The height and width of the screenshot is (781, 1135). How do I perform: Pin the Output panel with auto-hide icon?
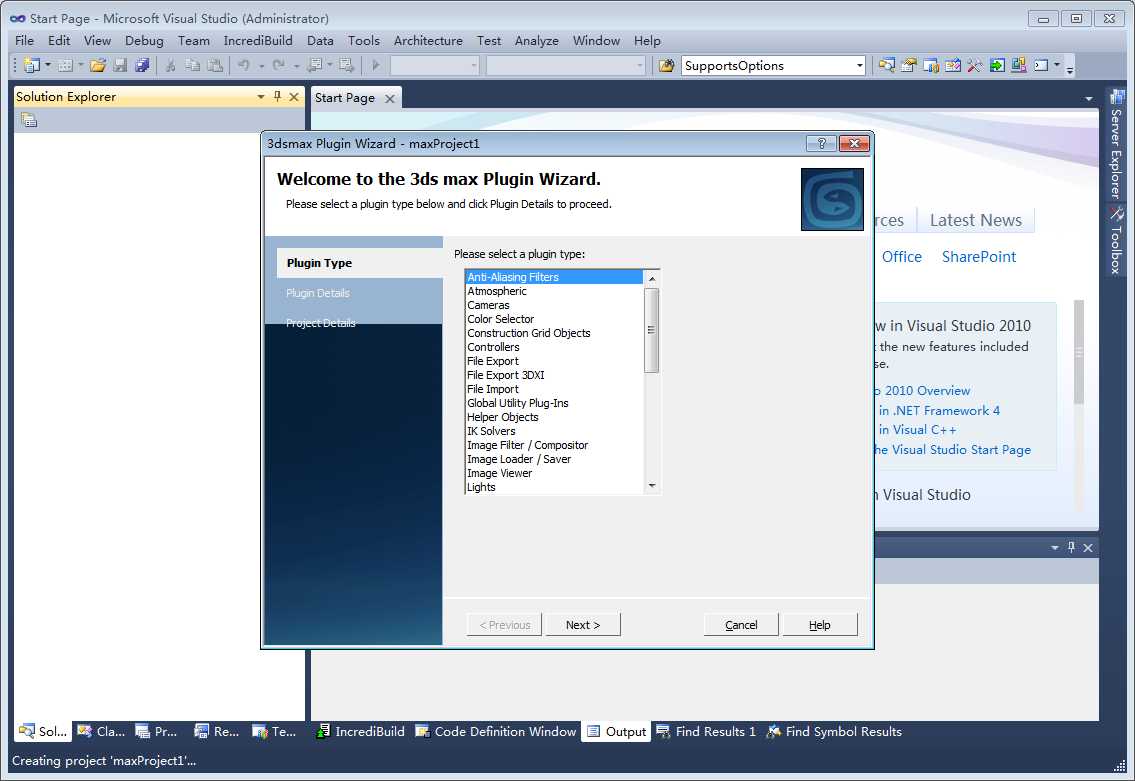(1071, 547)
